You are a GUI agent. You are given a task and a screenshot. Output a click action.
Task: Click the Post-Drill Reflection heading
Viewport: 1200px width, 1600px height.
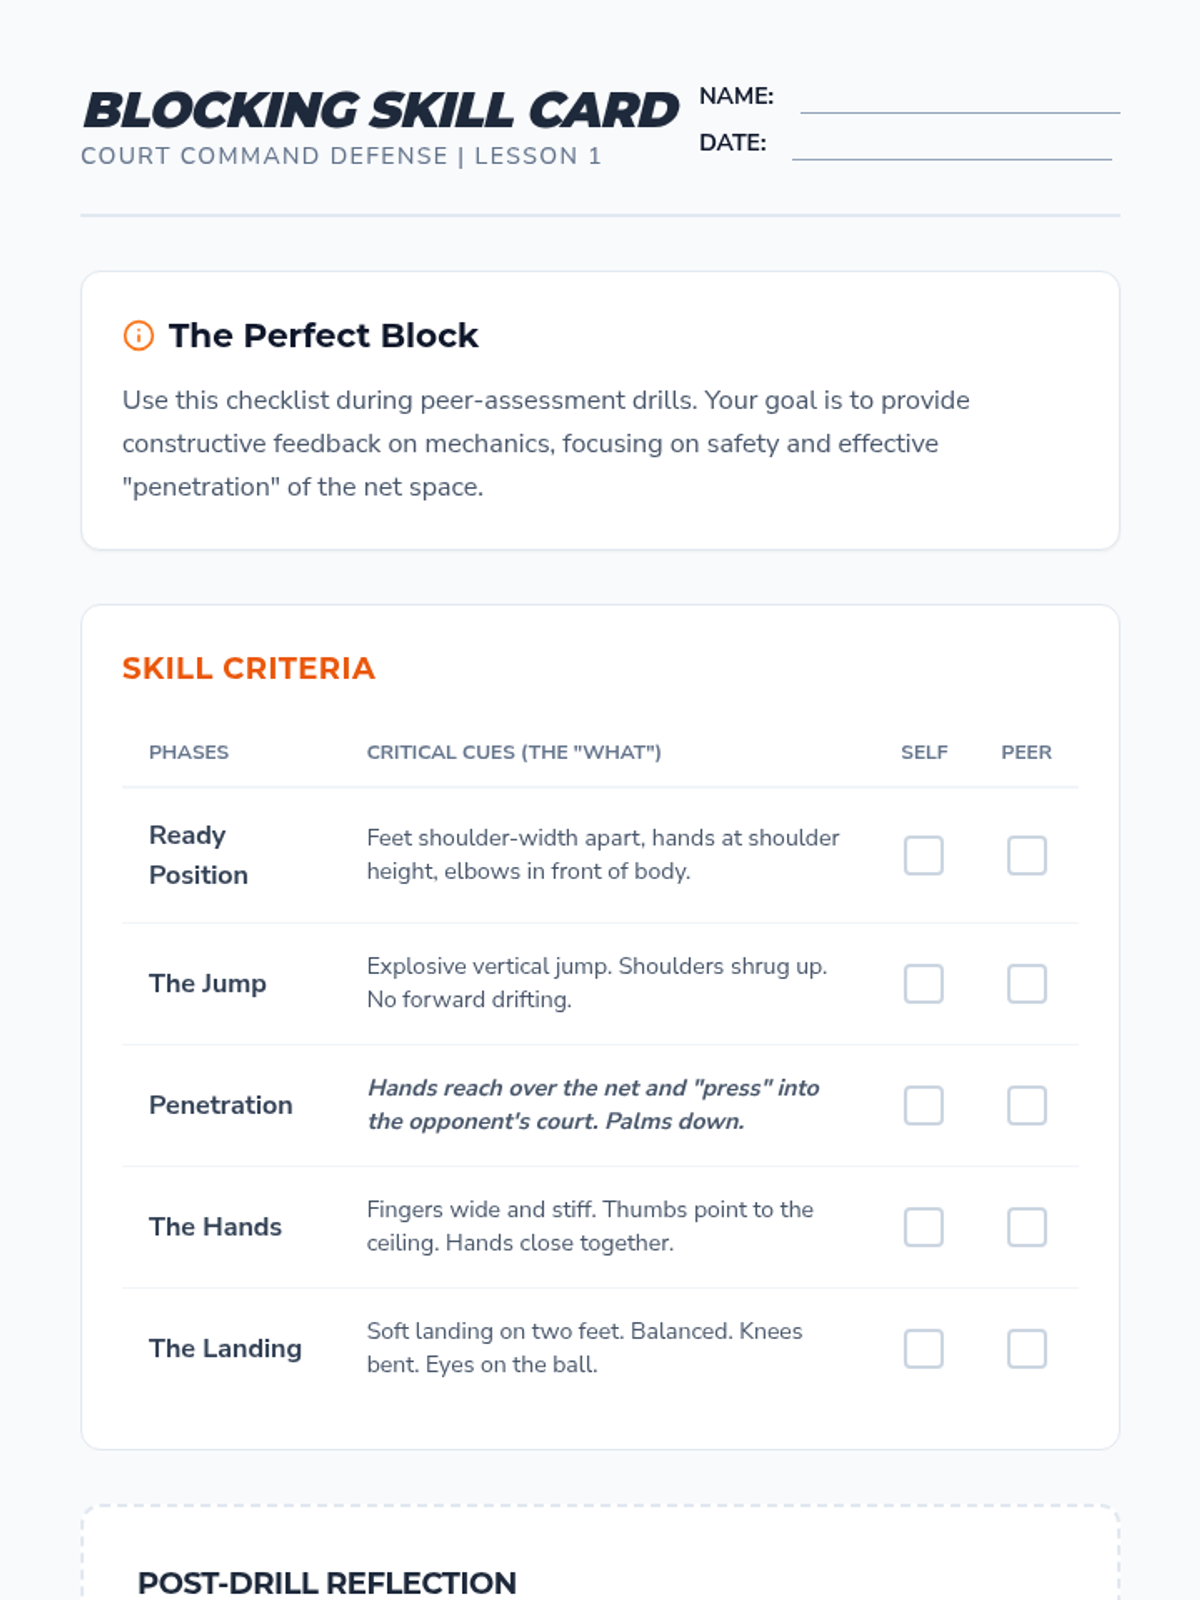(327, 1582)
